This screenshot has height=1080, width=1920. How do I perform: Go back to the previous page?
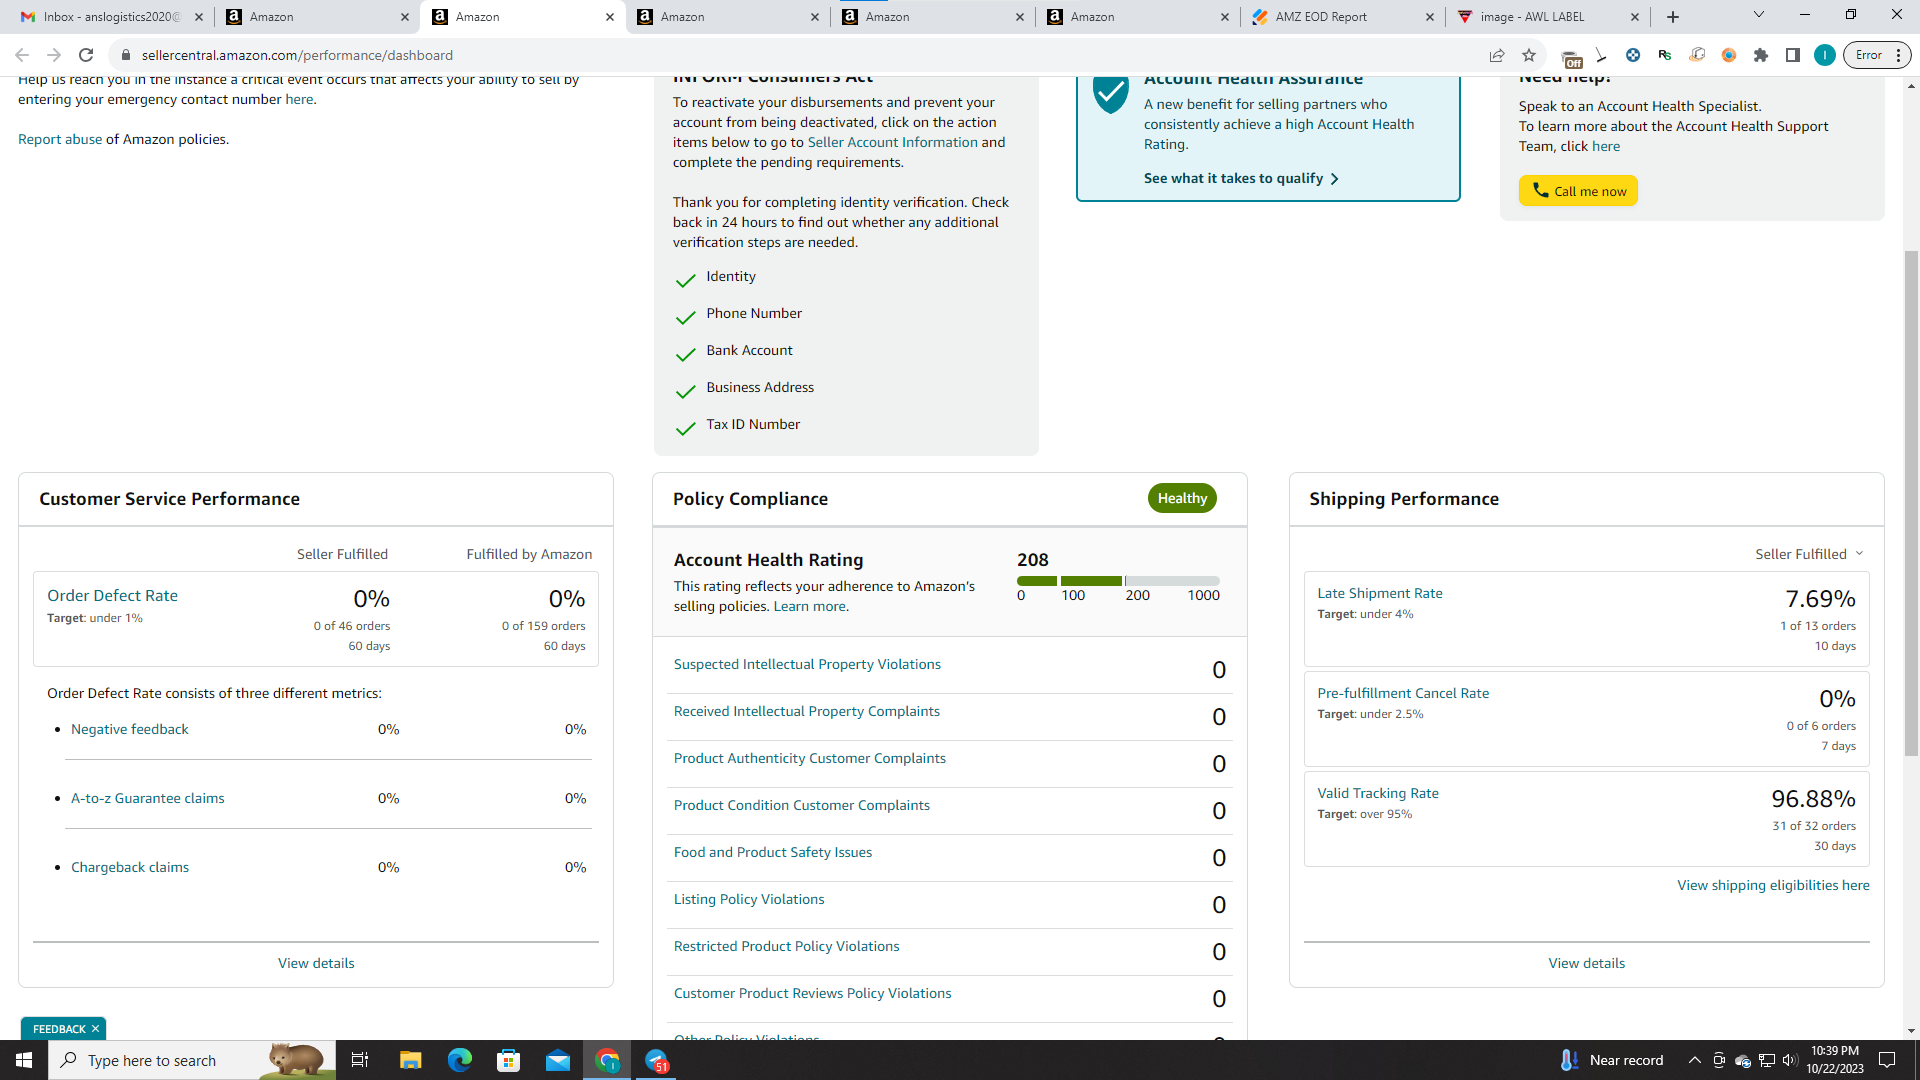(x=22, y=55)
